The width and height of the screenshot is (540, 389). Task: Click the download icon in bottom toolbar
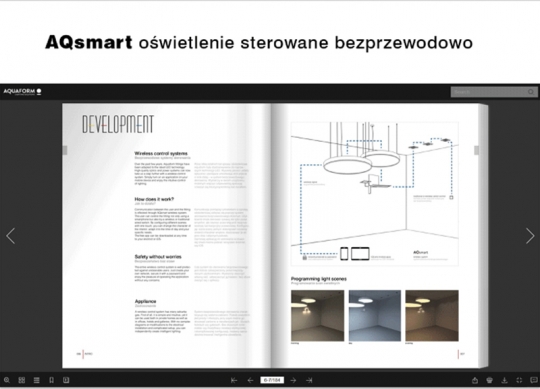point(505,380)
